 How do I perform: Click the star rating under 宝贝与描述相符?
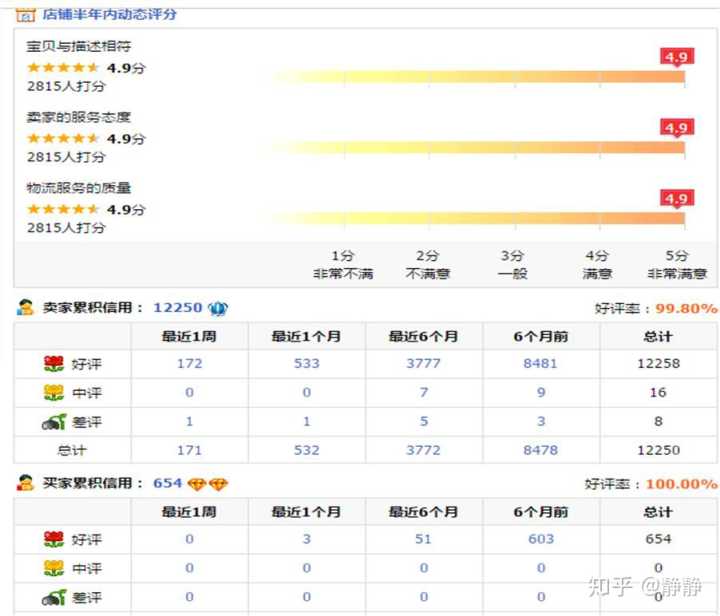pyautogui.click(x=63, y=68)
